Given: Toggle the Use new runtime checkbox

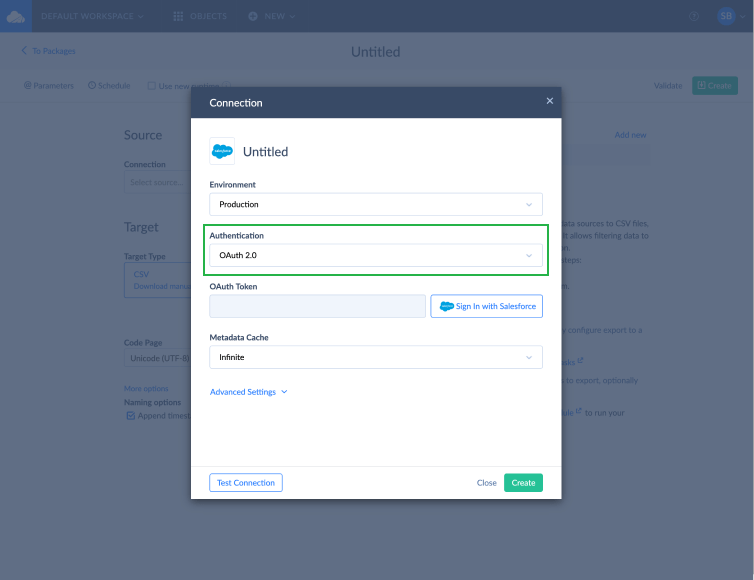Looking at the screenshot, I should coord(151,86).
